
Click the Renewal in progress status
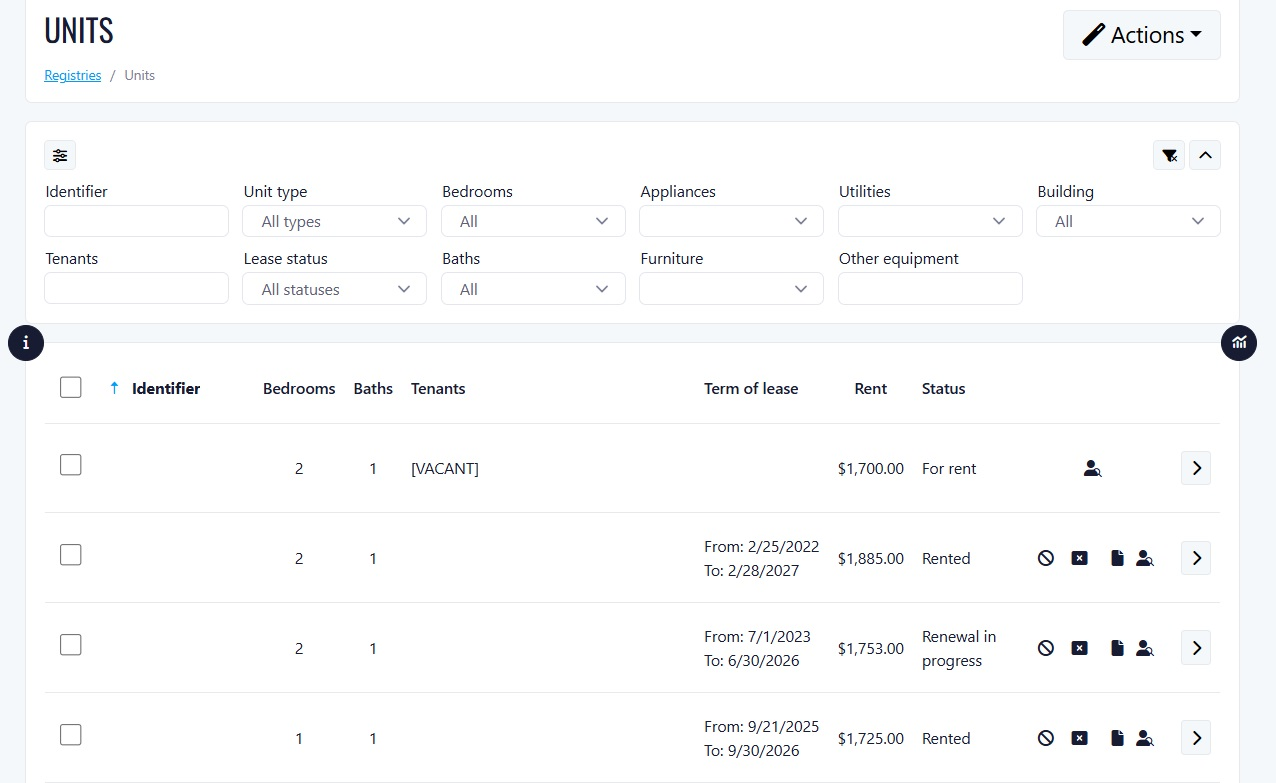pyautogui.click(x=959, y=648)
